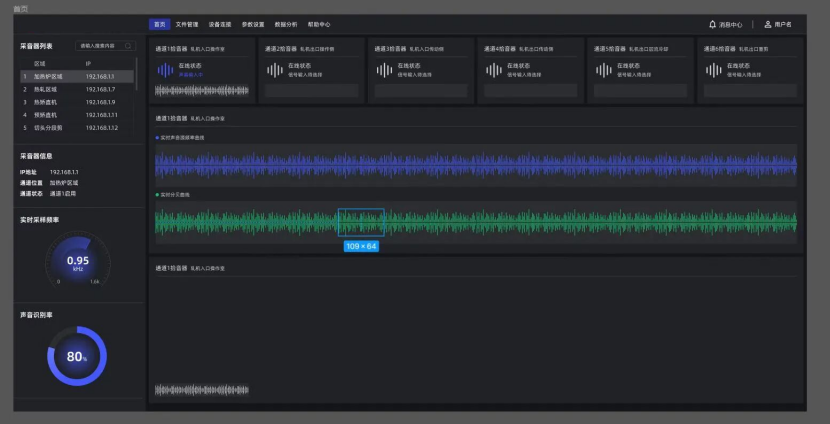Go to the 文件管理 menu
This screenshot has height=424, width=830.
(187, 24)
